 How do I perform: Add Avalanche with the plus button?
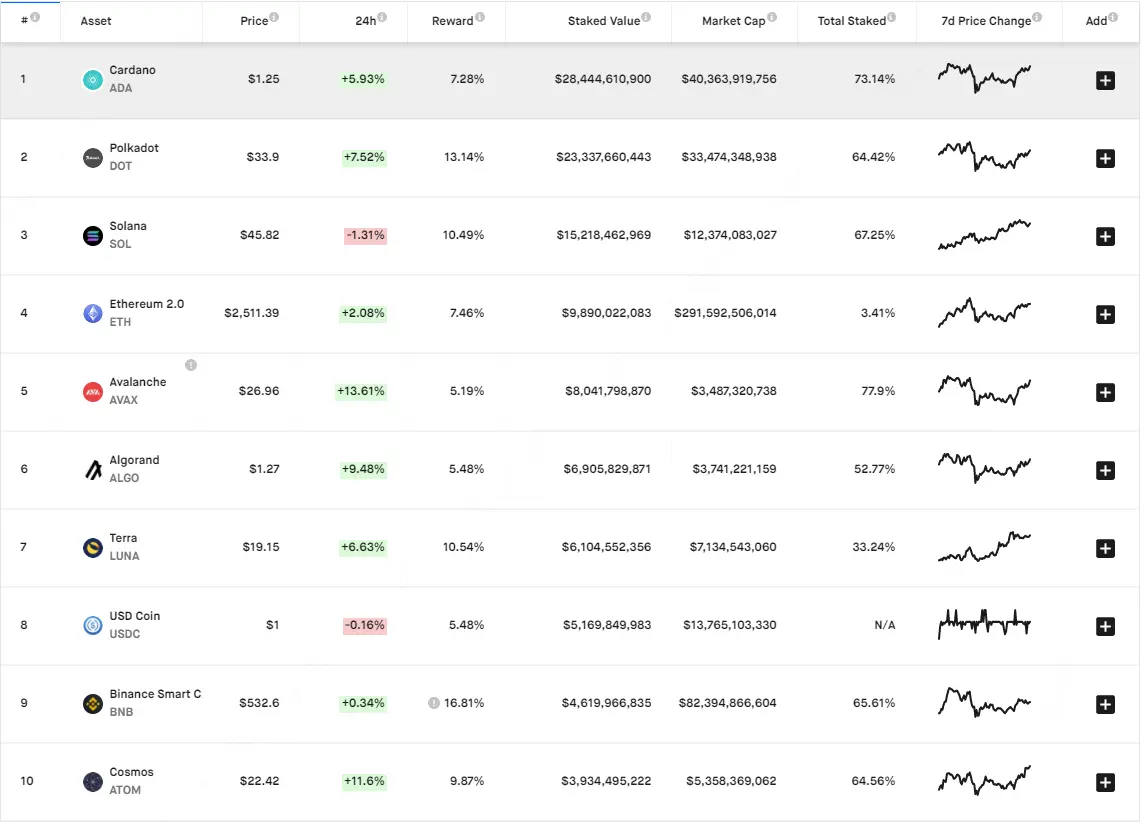[x=1105, y=392]
